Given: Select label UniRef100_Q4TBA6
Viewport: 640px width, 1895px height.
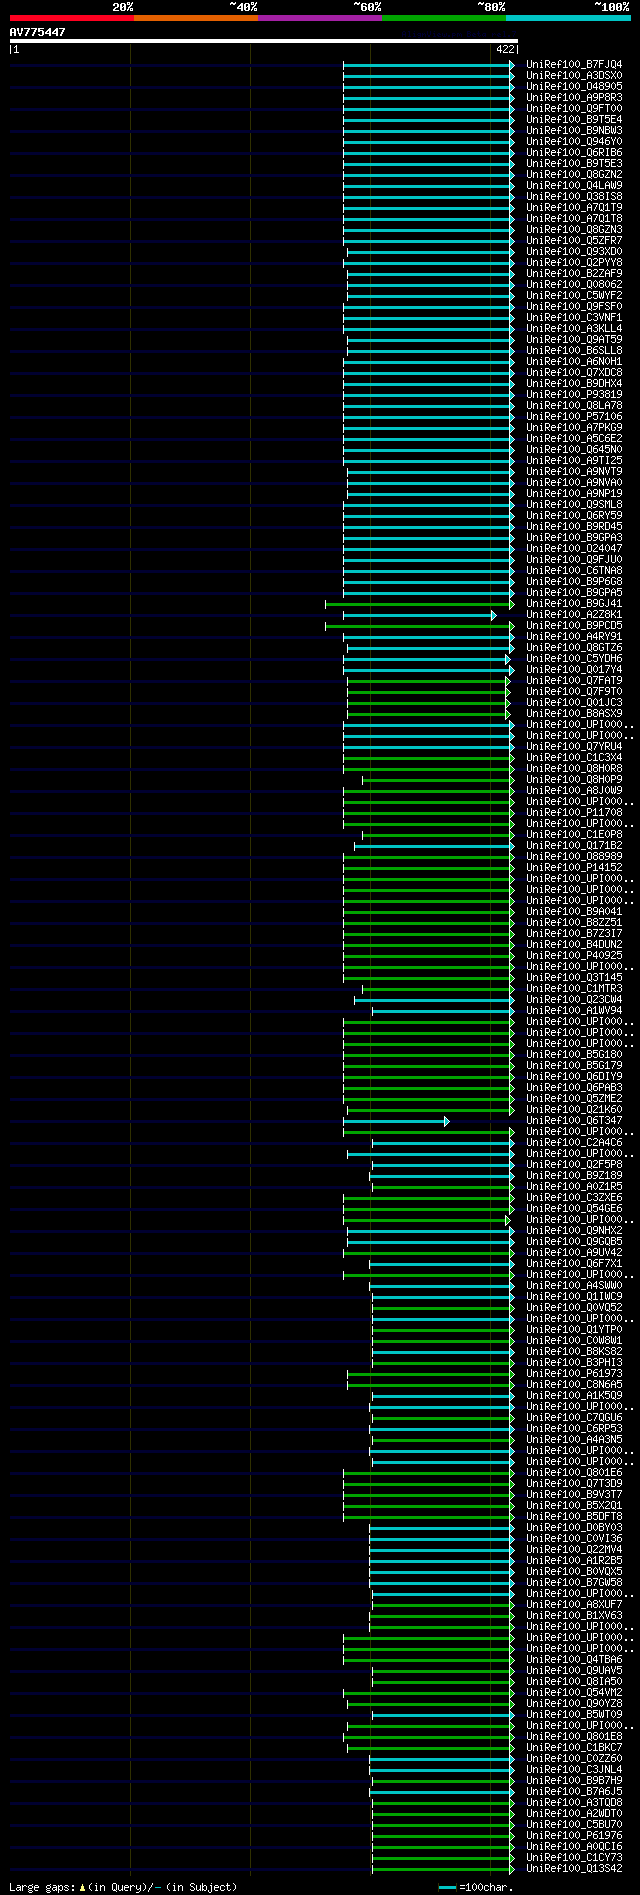Looking at the screenshot, I should tap(574, 1660).
